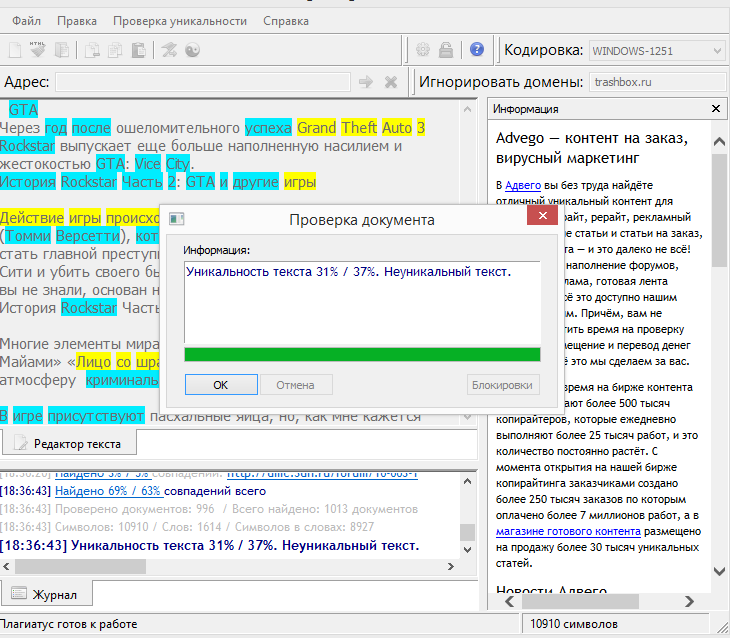
Task: Focus the Игнорировать домены field
Action: point(658,82)
